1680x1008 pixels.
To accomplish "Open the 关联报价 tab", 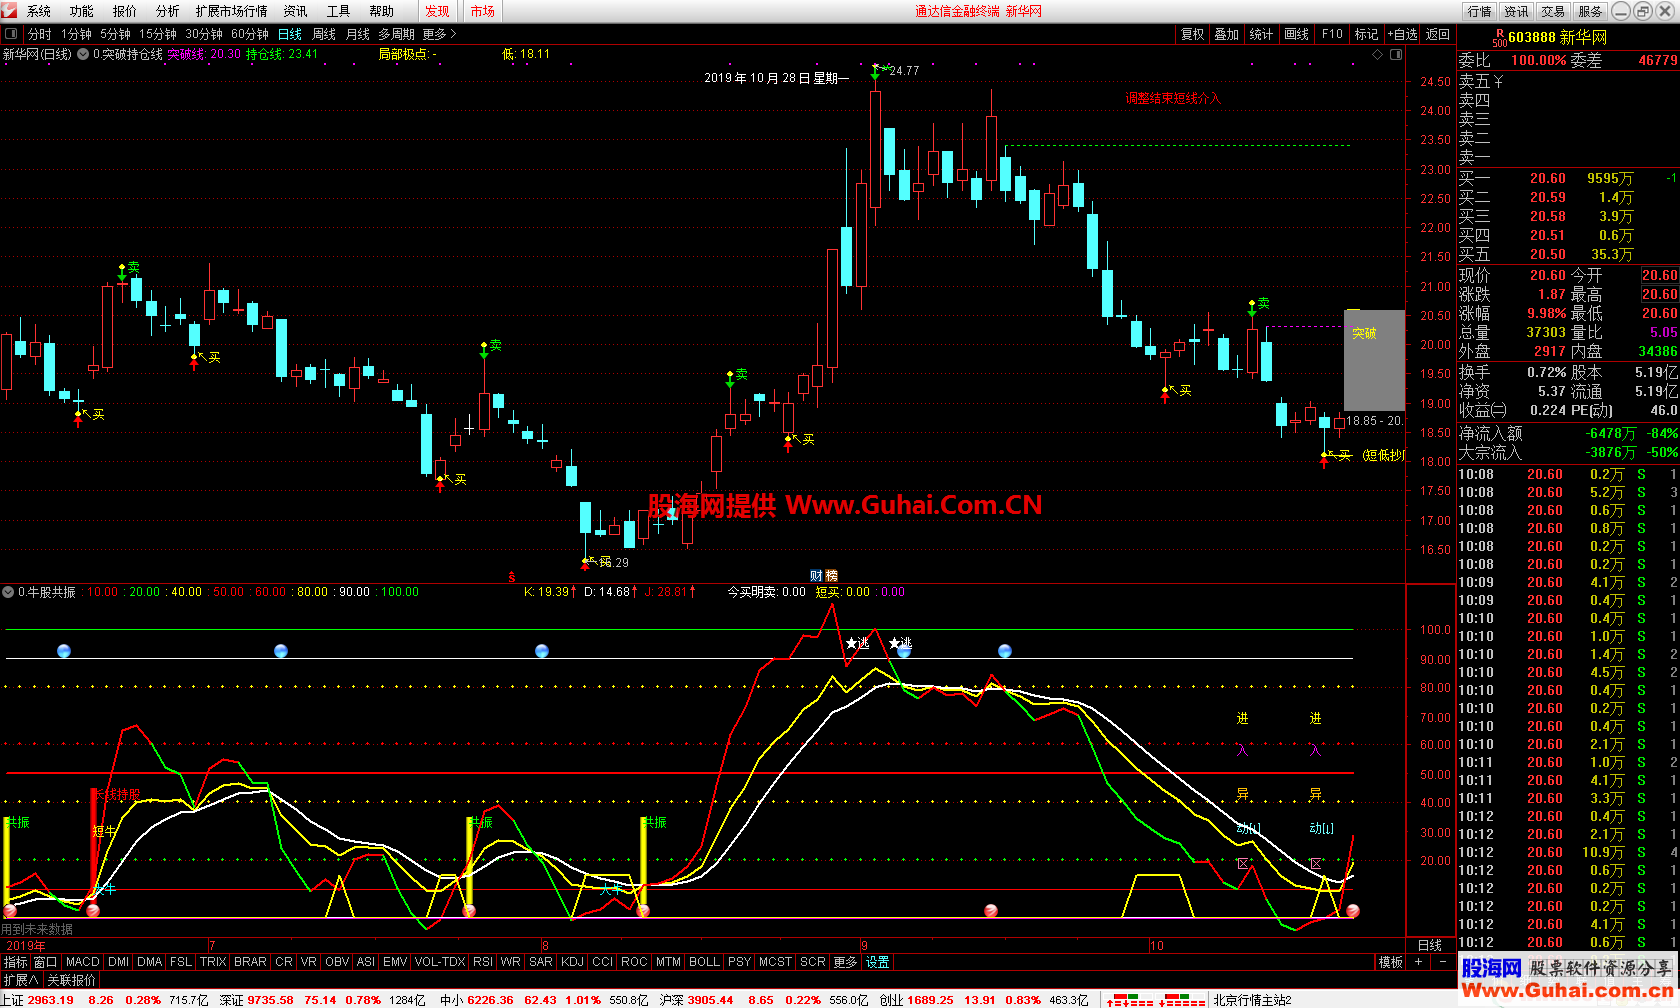I will [x=71, y=980].
